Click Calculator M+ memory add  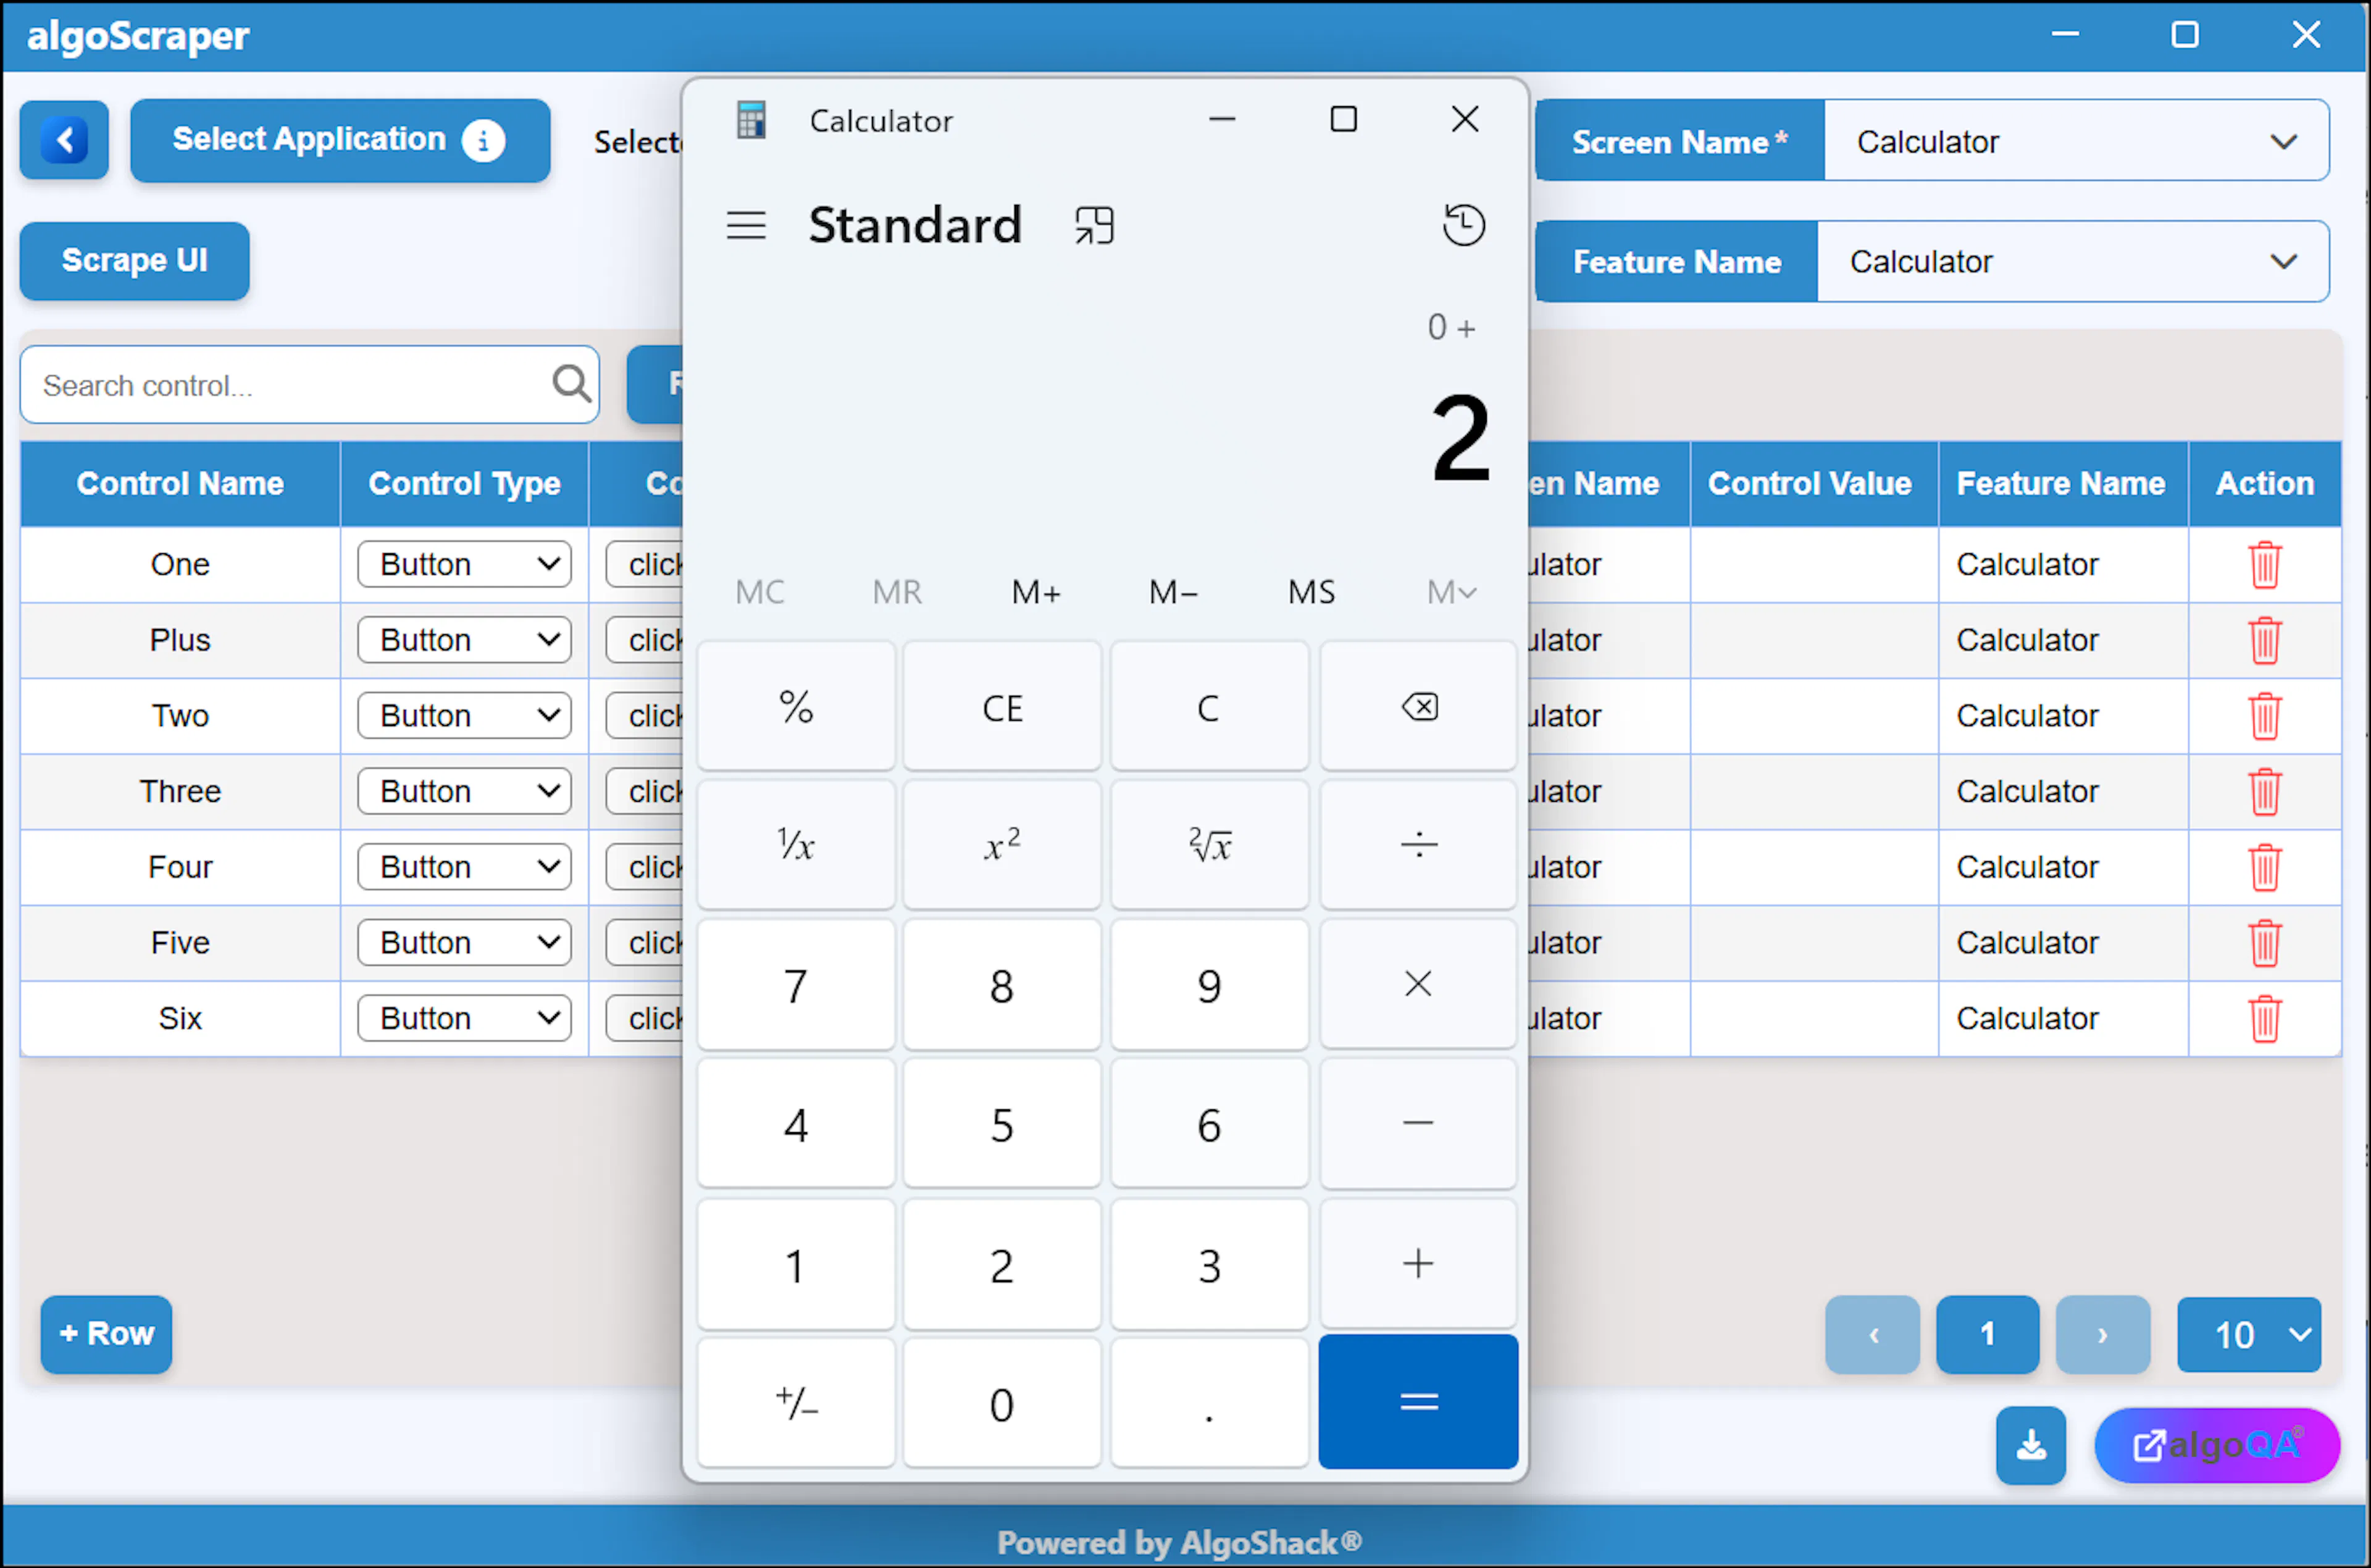pyautogui.click(x=1036, y=592)
